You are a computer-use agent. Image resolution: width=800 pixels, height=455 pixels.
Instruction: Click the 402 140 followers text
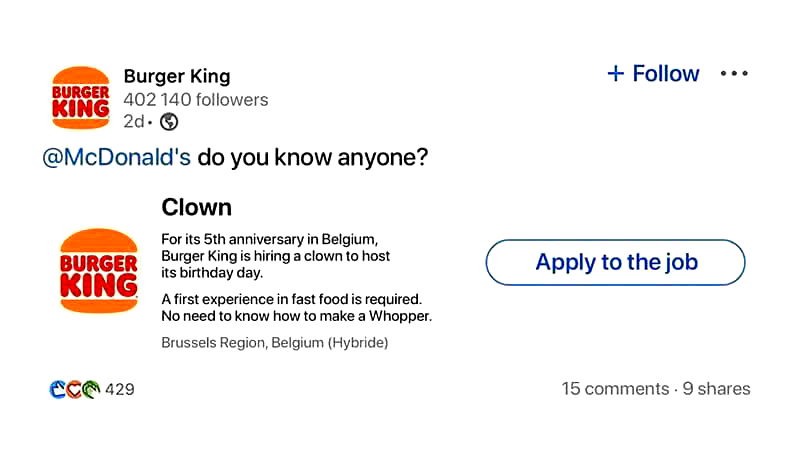(x=196, y=100)
